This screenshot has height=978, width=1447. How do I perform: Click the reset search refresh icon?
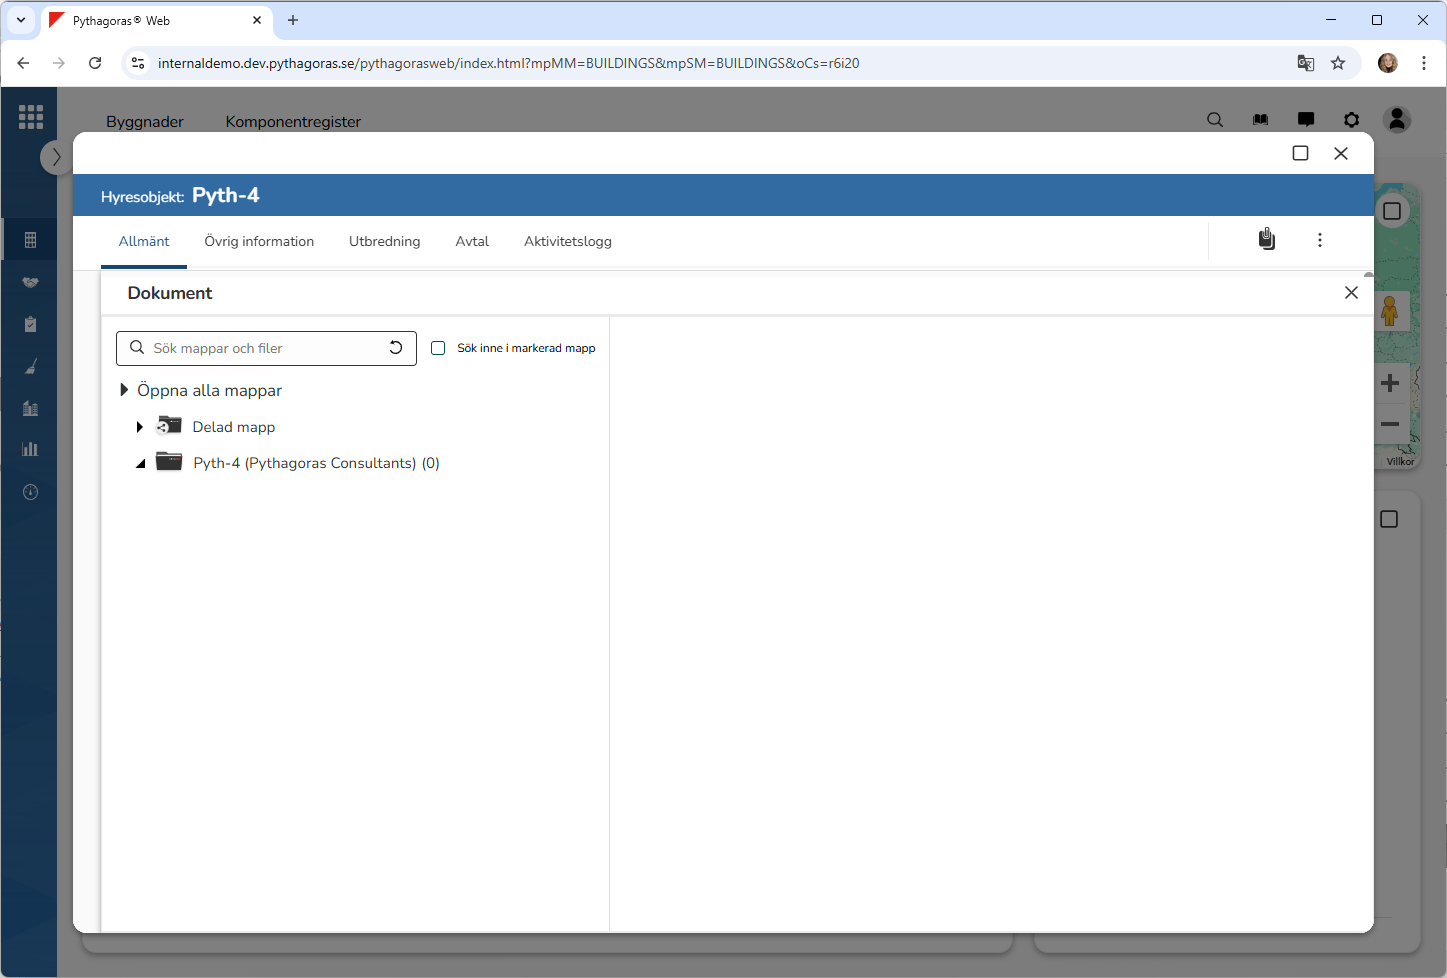(x=396, y=348)
